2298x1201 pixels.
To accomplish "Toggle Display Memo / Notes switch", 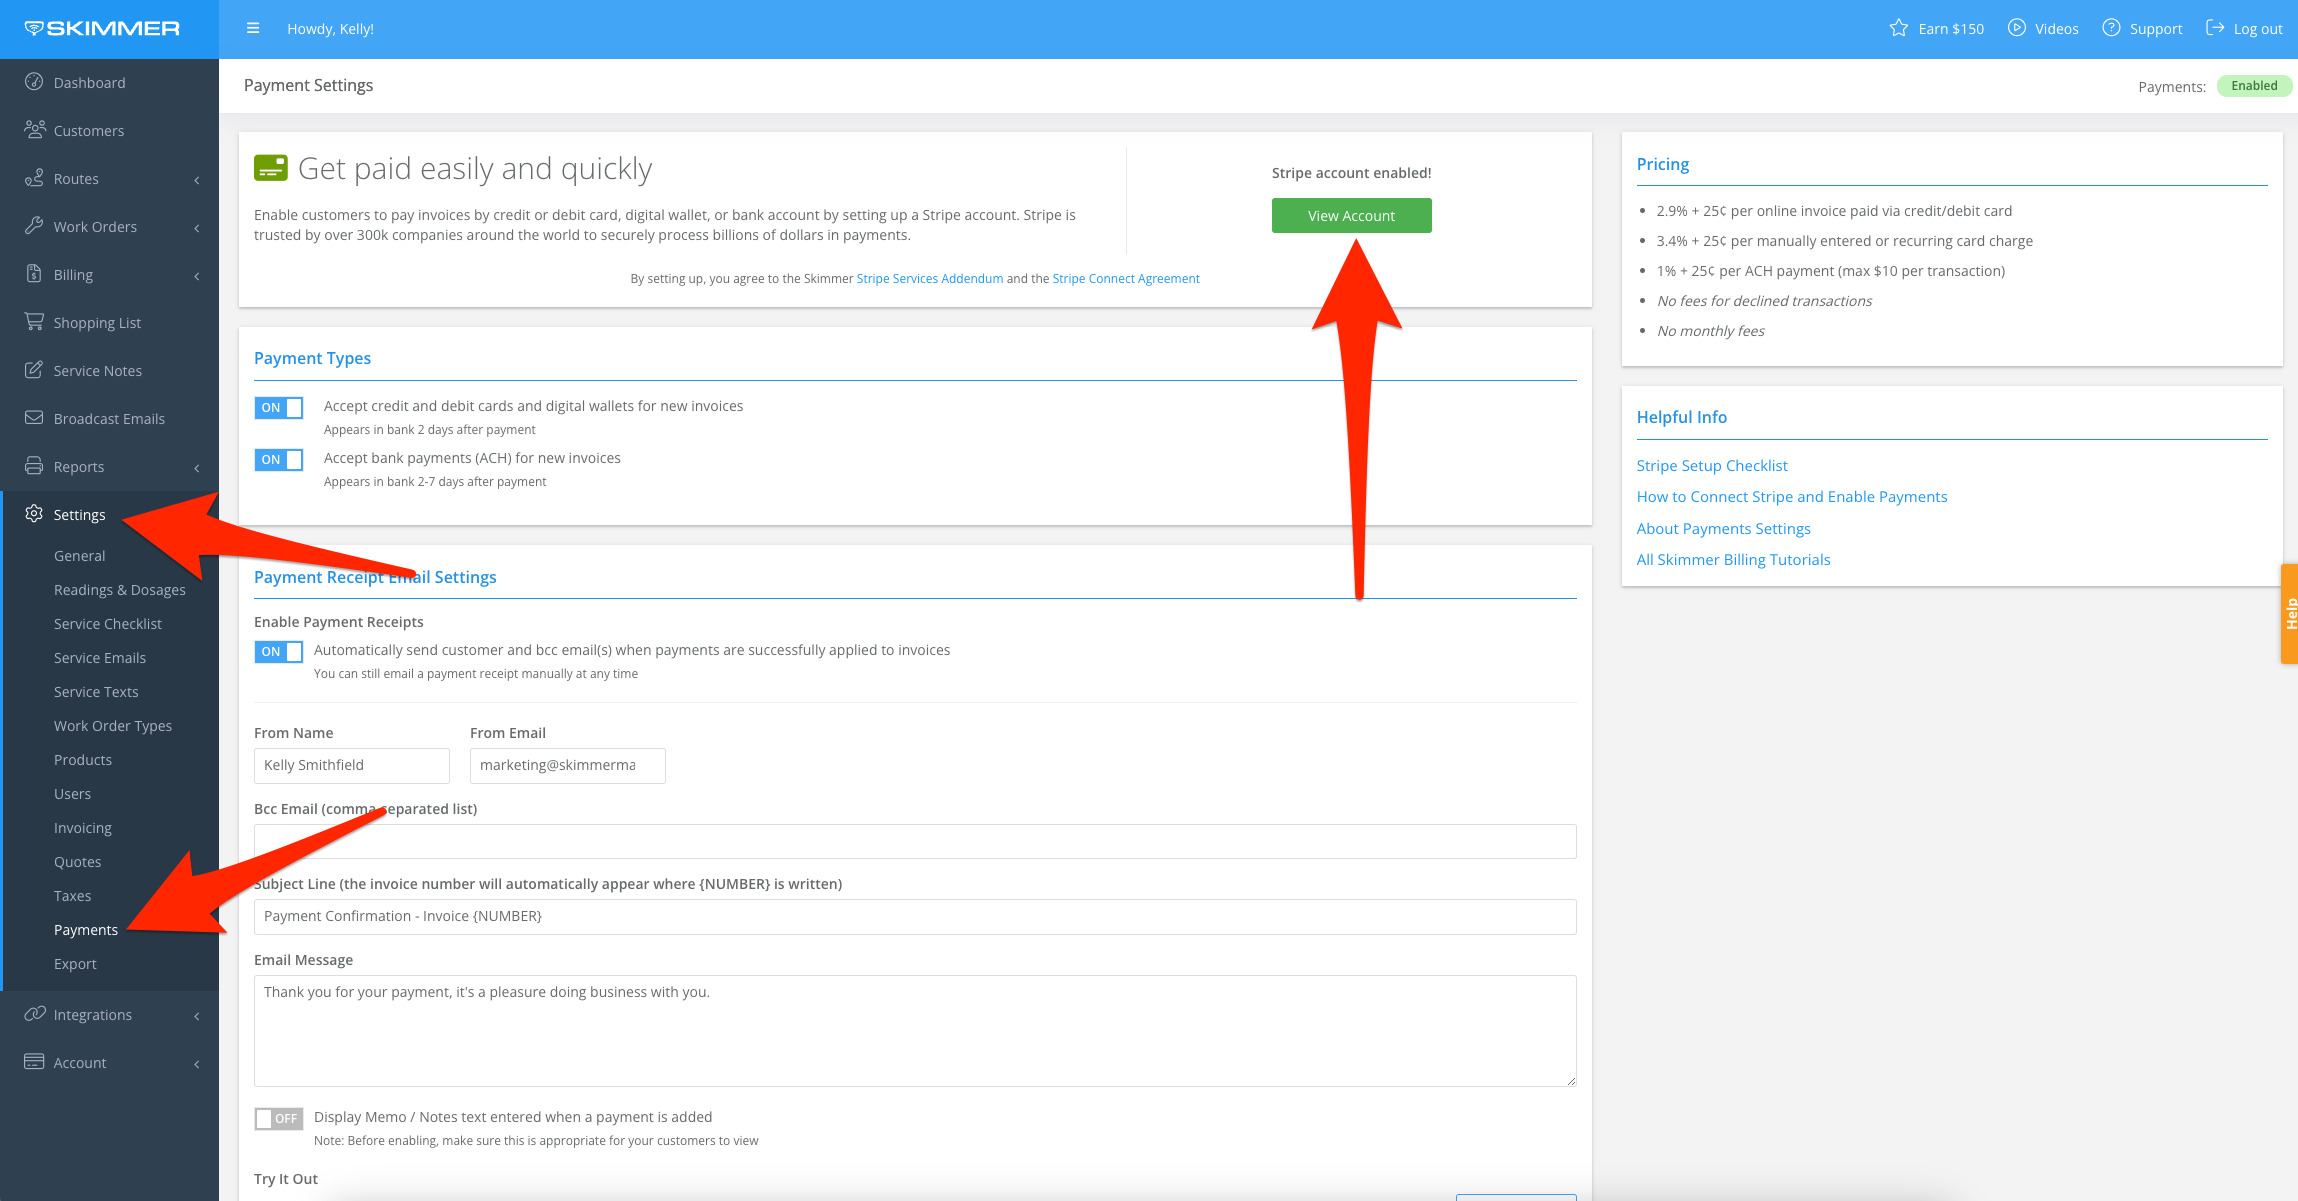I will pyautogui.click(x=279, y=1119).
